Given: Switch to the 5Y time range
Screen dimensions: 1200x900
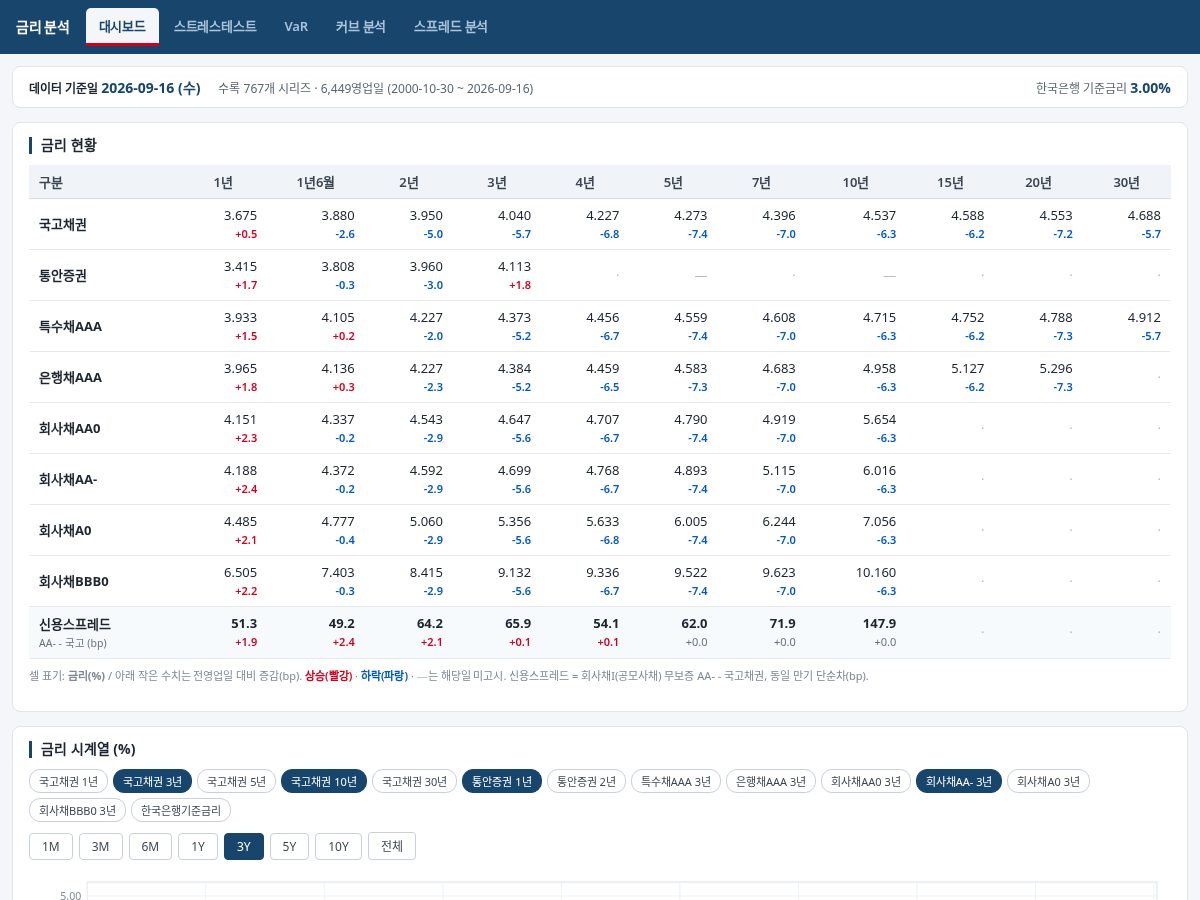Looking at the screenshot, I should tap(289, 846).
